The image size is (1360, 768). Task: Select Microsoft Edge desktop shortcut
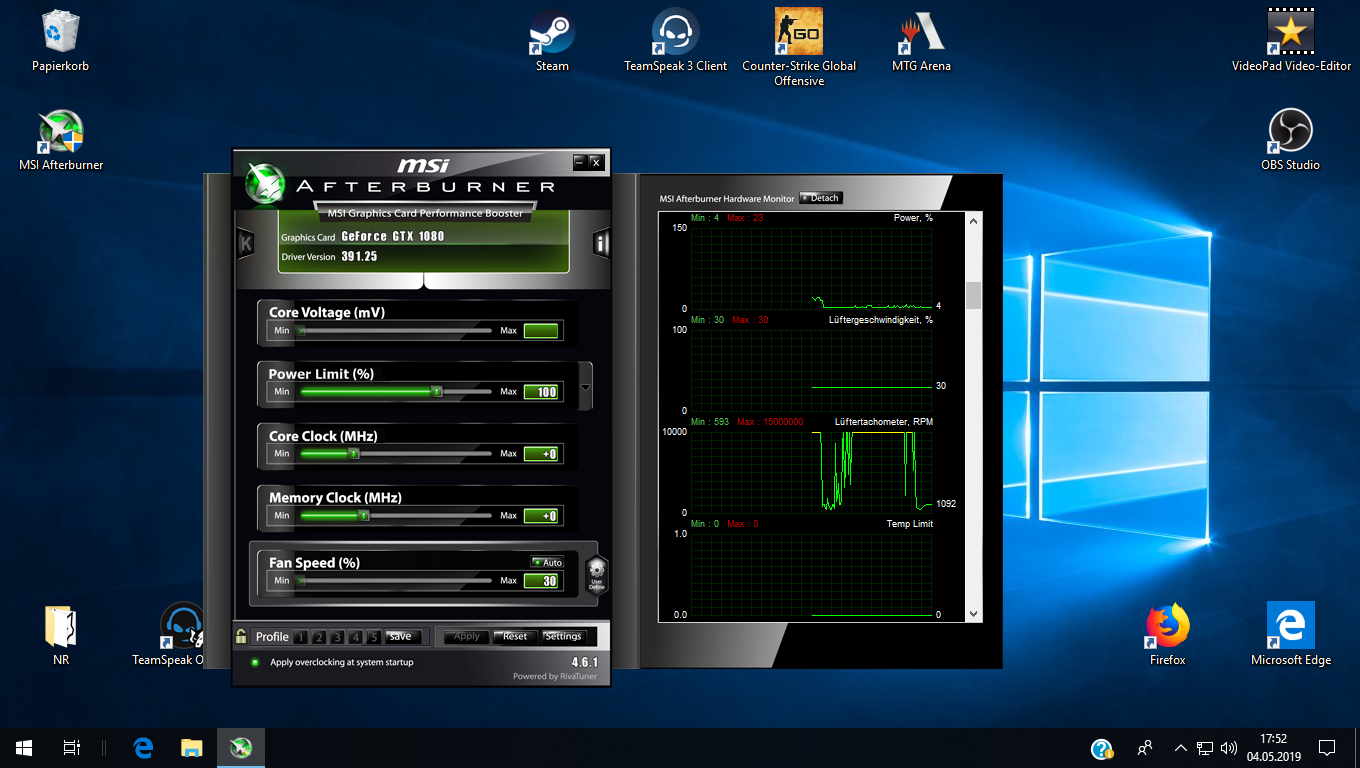coord(1291,634)
